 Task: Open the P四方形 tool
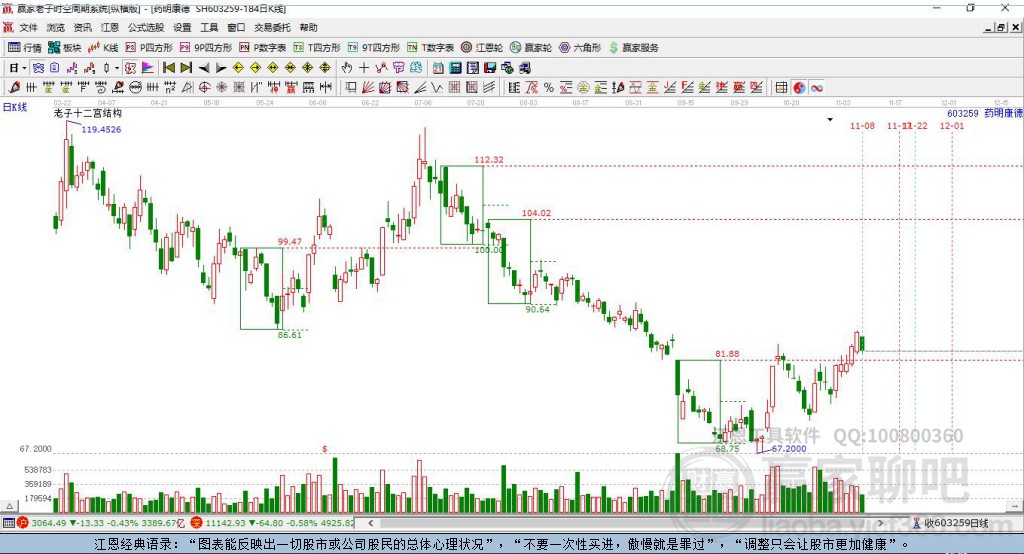pos(149,48)
